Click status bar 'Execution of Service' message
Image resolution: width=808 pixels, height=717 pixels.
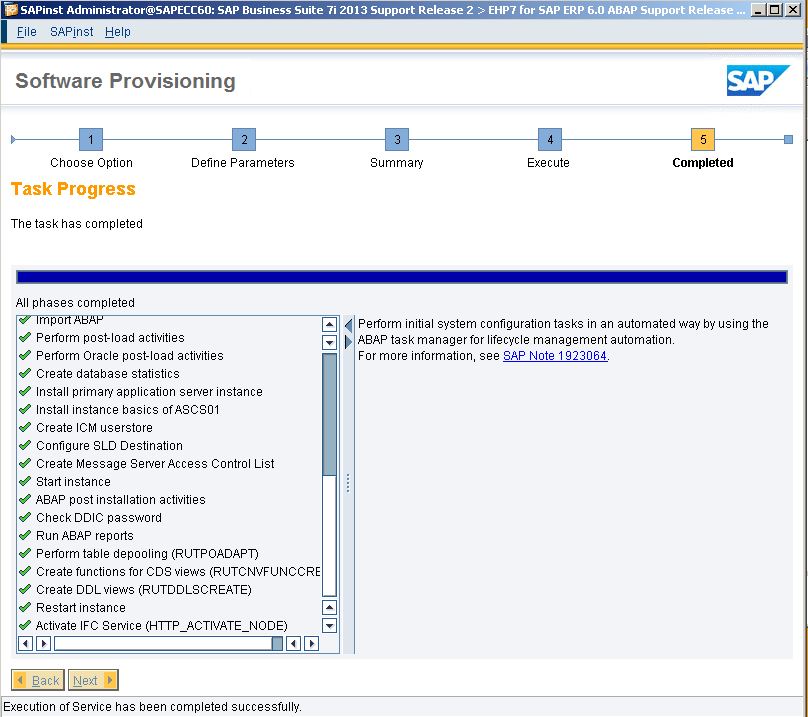152,707
